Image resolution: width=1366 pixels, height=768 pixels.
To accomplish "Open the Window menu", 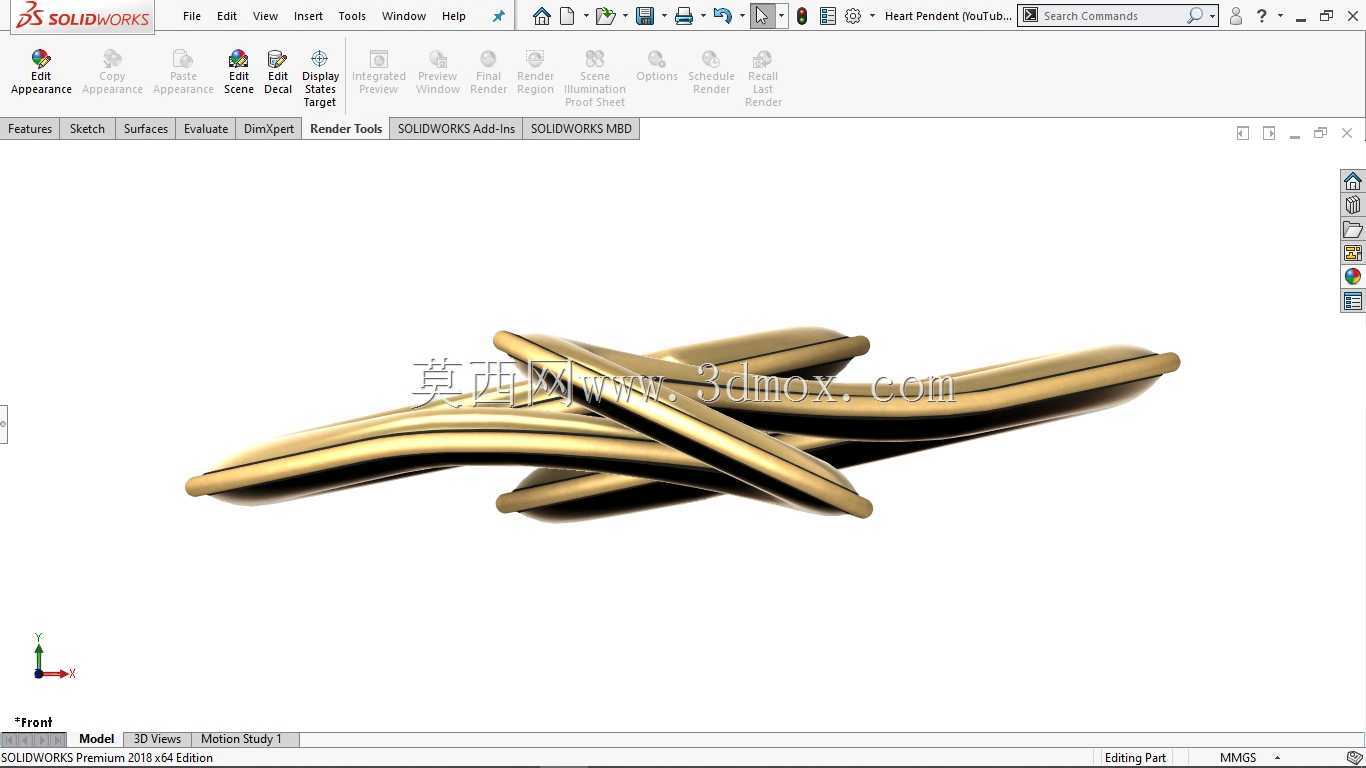I will click(x=404, y=16).
